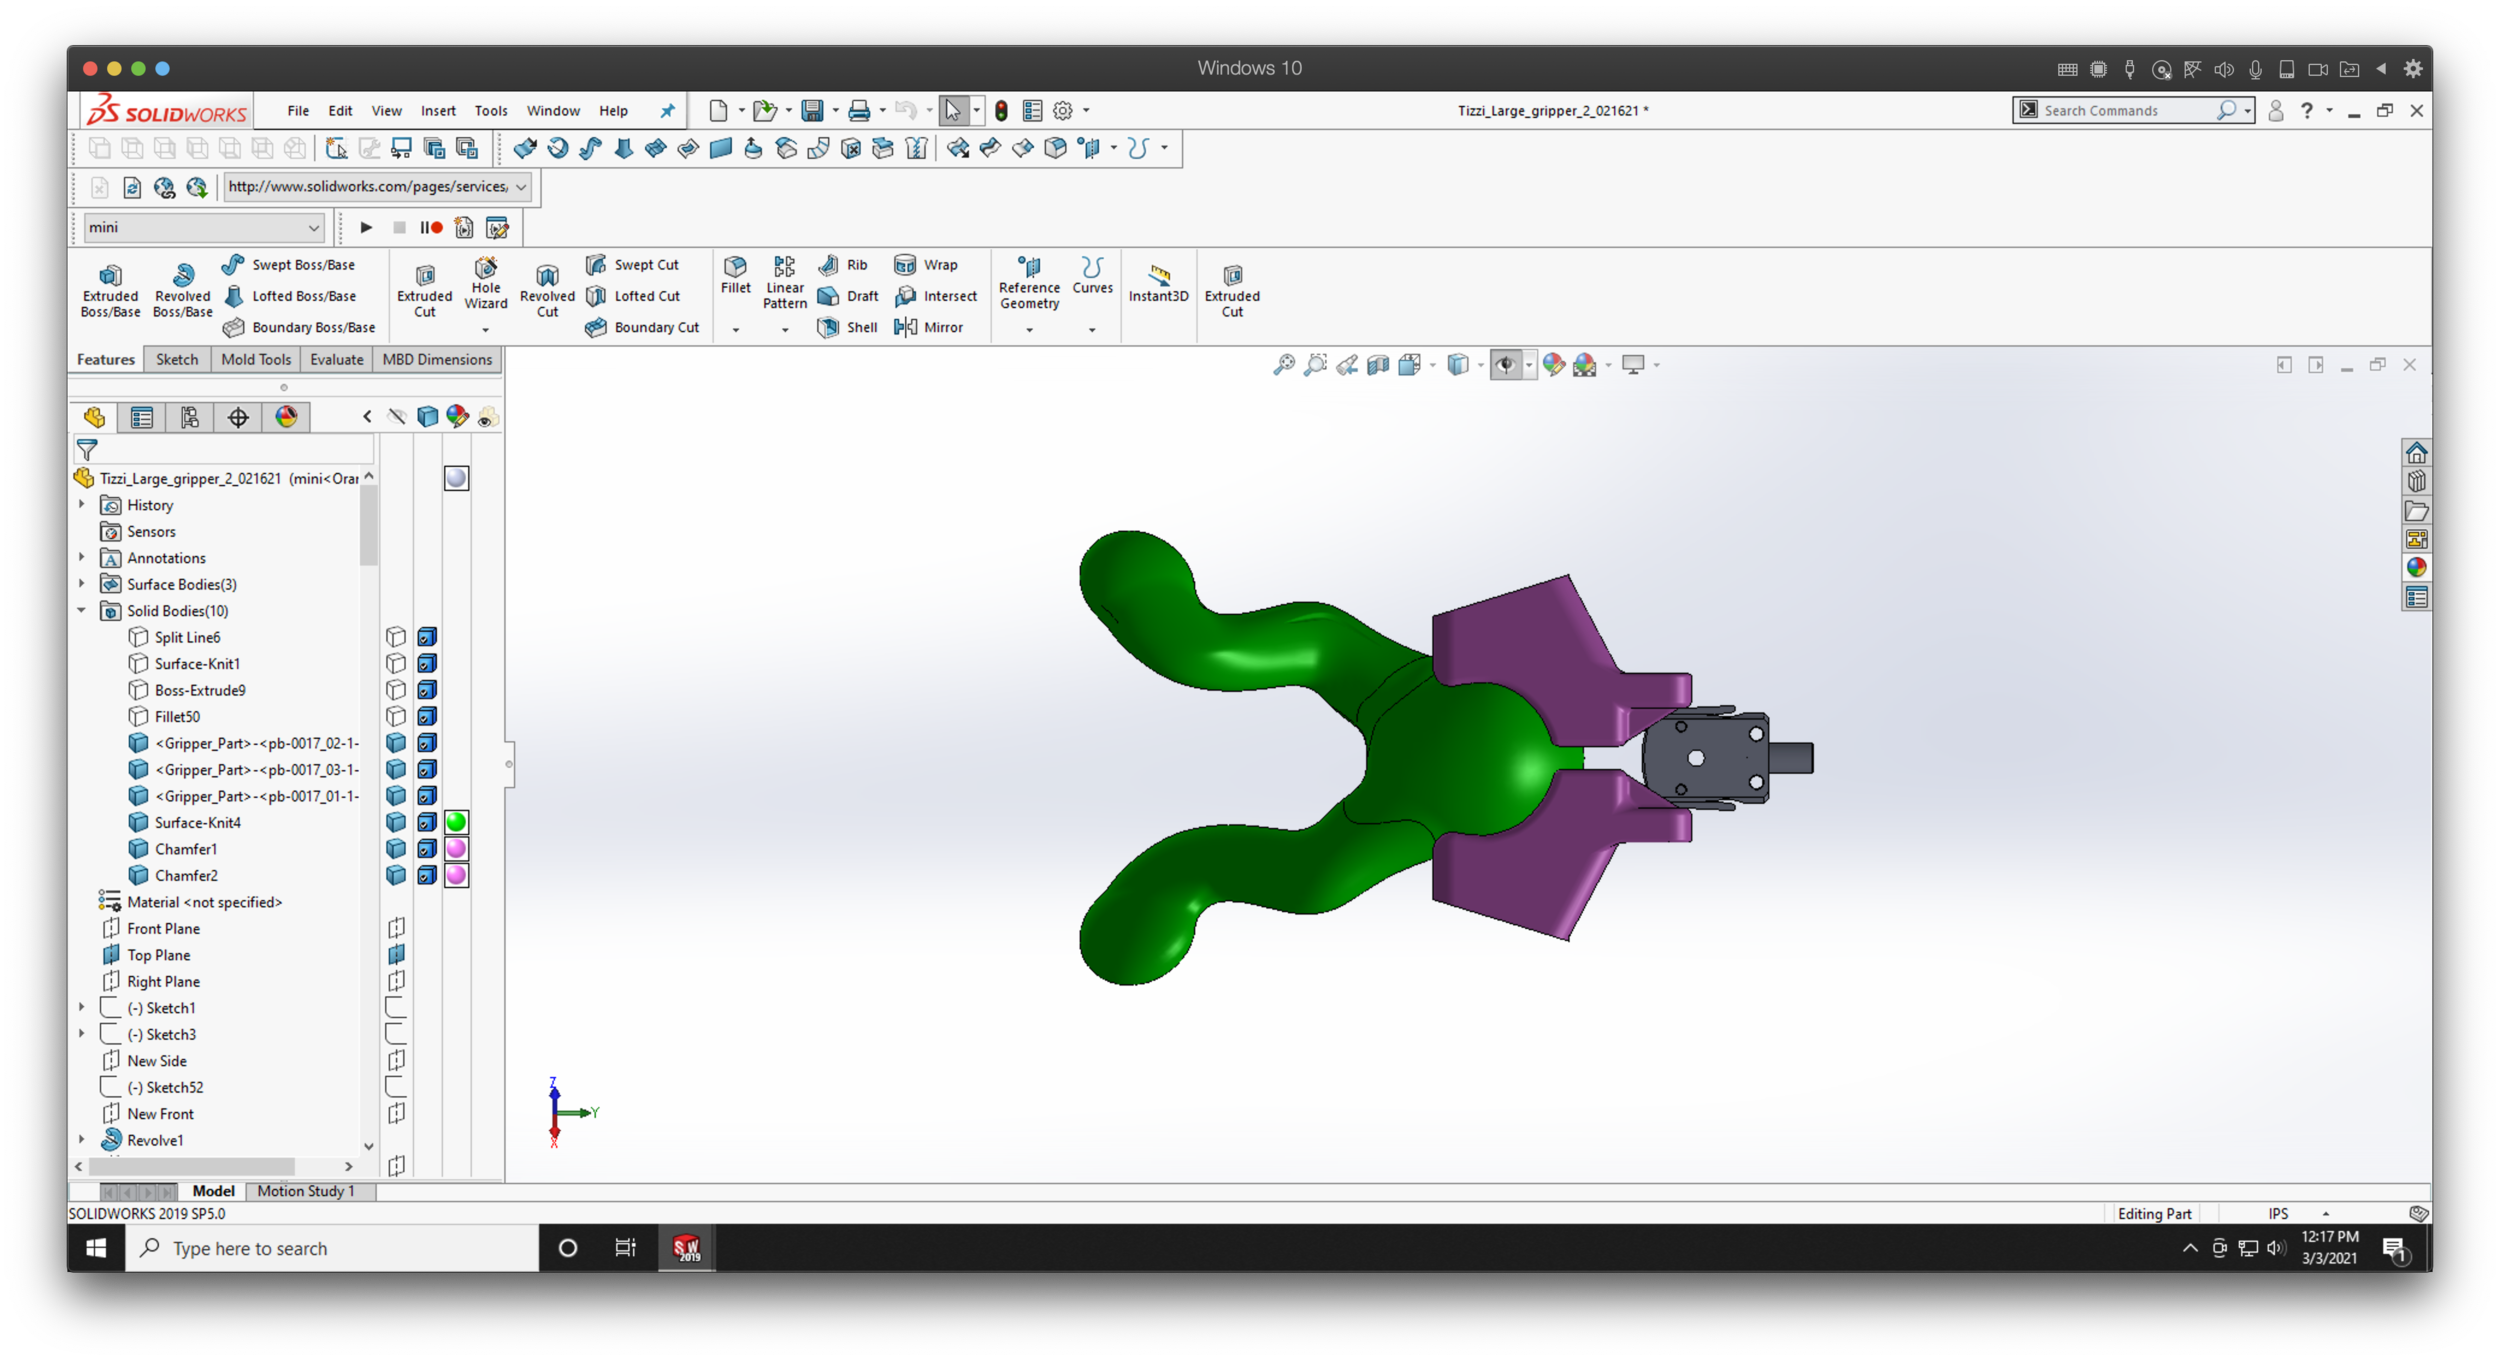Viewport: 2500px width, 1361px height.
Task: Open the File menu
Action: tap(298, 111)
